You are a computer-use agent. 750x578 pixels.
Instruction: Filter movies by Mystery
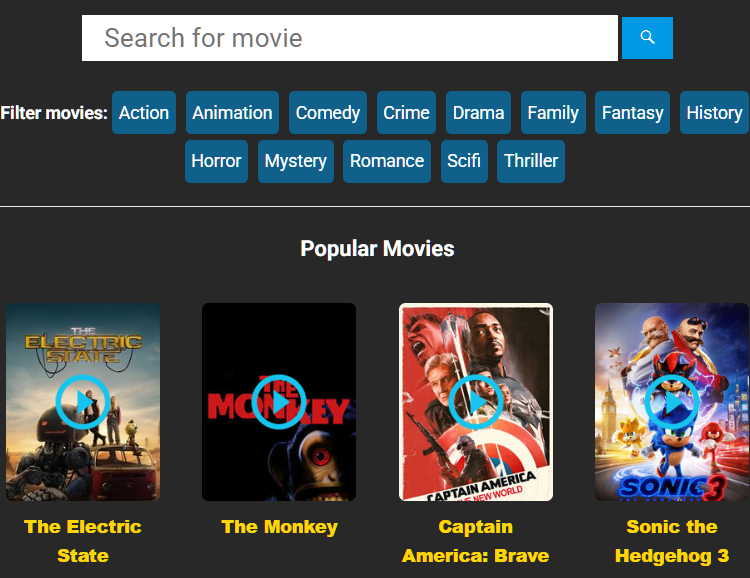point(295,161)
